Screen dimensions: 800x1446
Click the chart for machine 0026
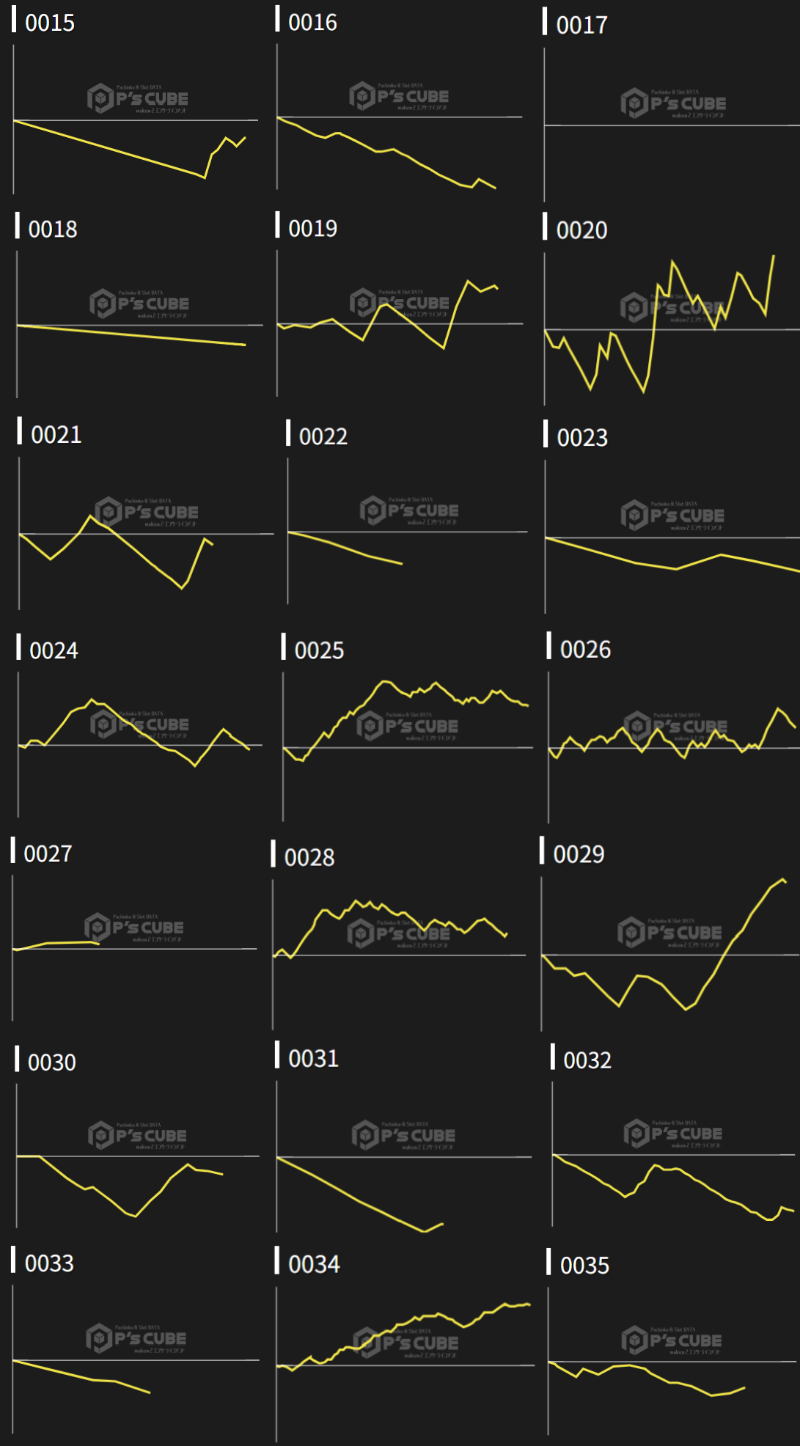click(672, 742)
